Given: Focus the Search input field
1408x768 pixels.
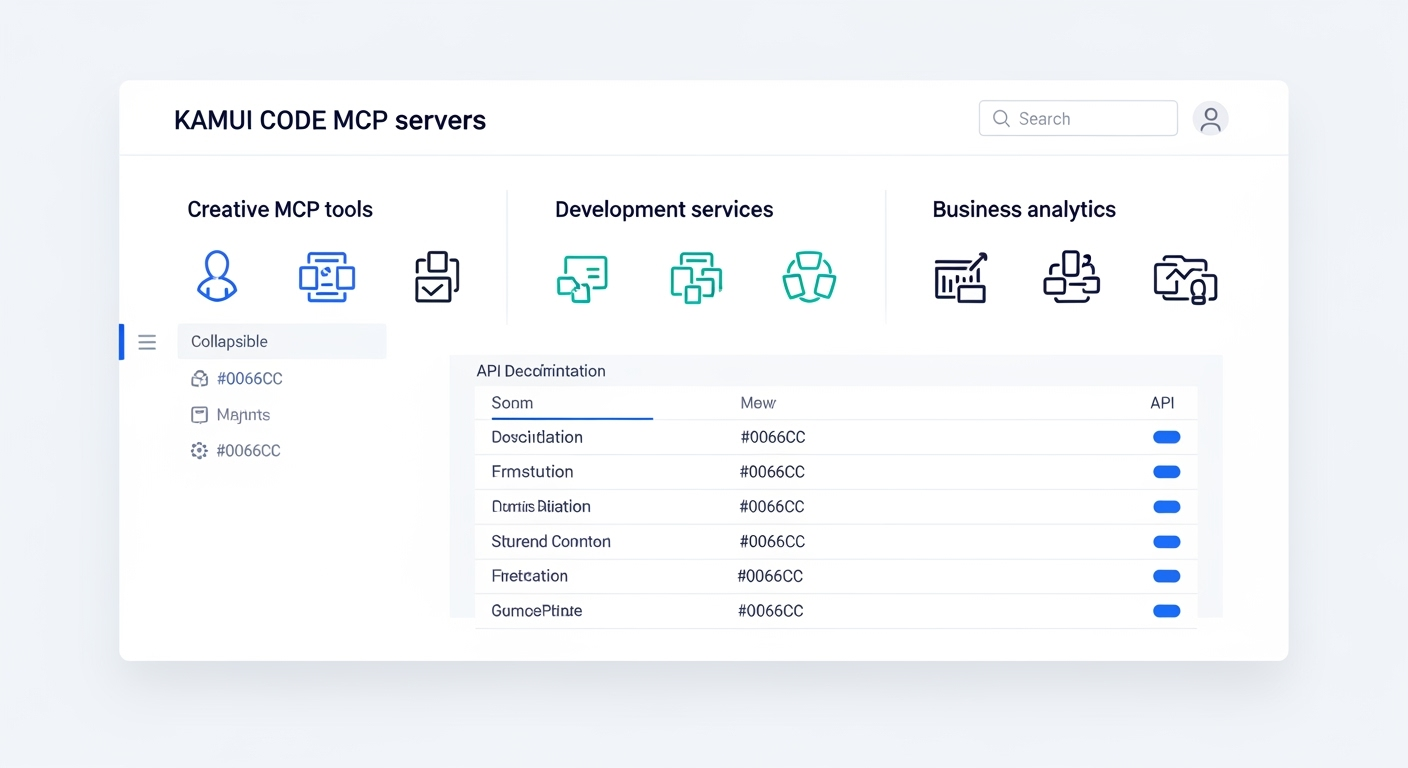Looking at the screenshot, I should (1078, 118).
